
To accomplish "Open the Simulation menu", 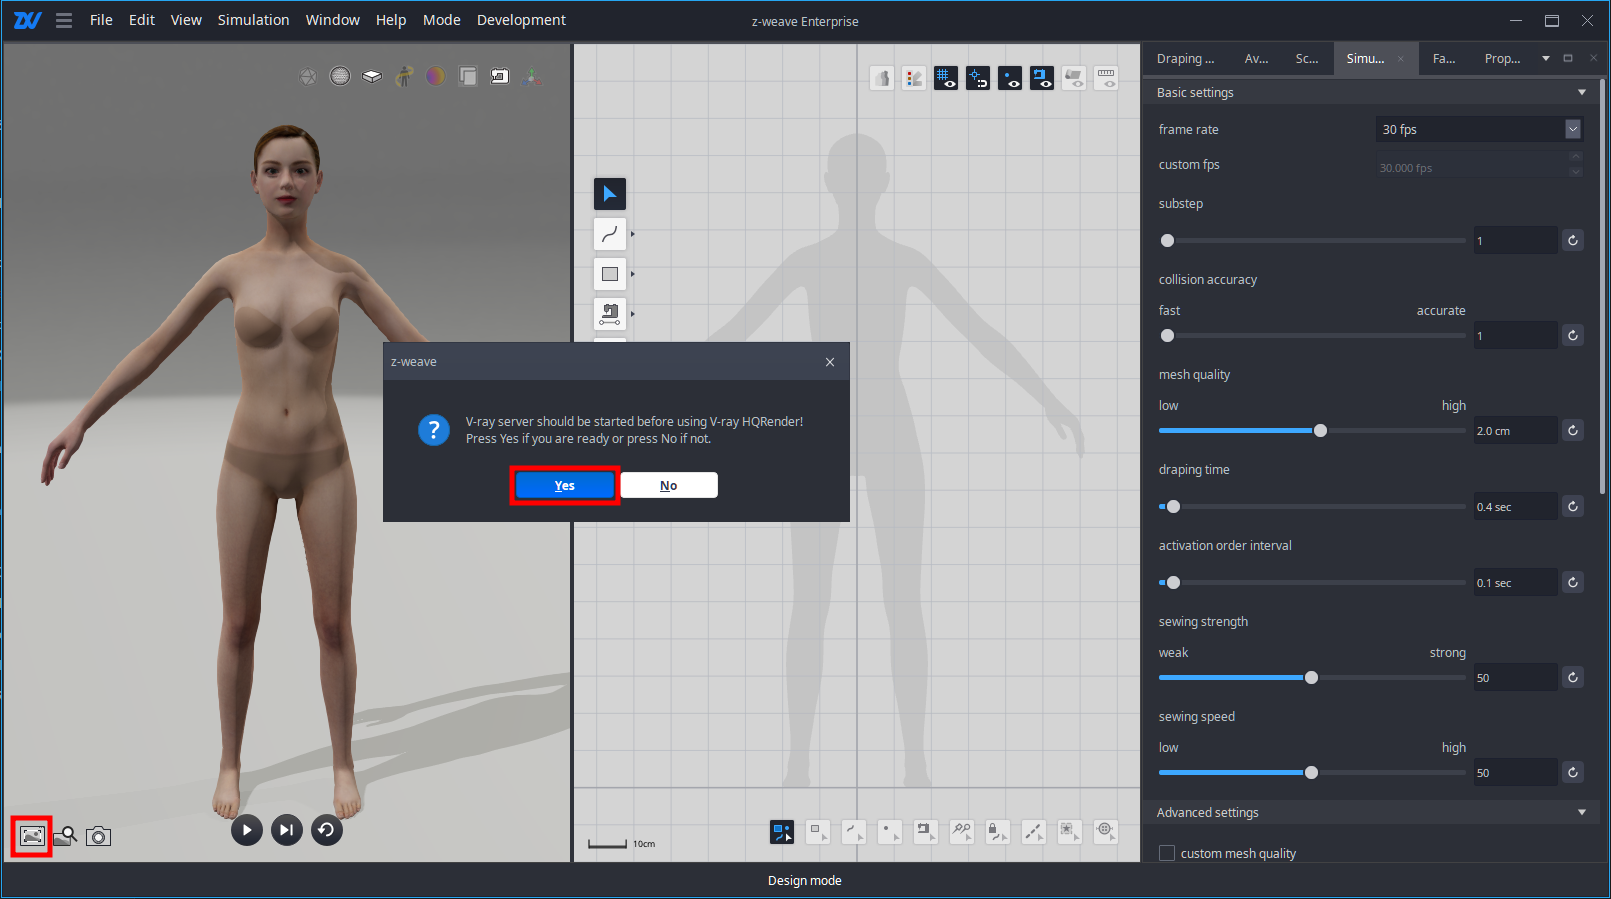I will point(253,20).
